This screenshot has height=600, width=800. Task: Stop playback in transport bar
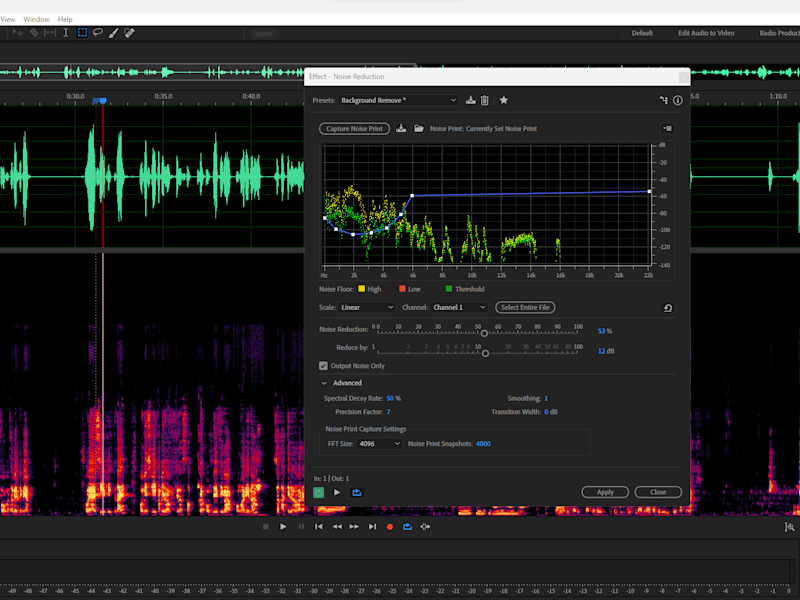coord(265,527)
